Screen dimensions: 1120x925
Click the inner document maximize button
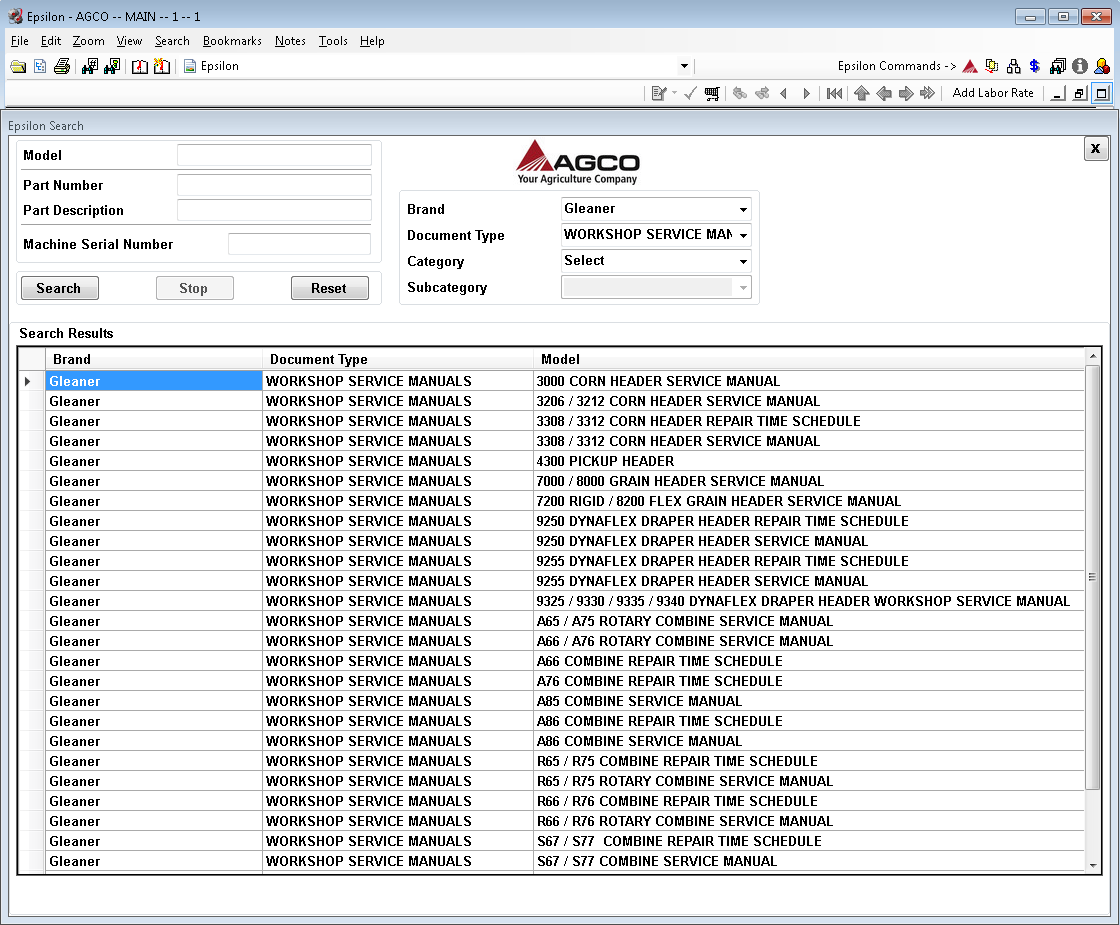click(1102, 94)
